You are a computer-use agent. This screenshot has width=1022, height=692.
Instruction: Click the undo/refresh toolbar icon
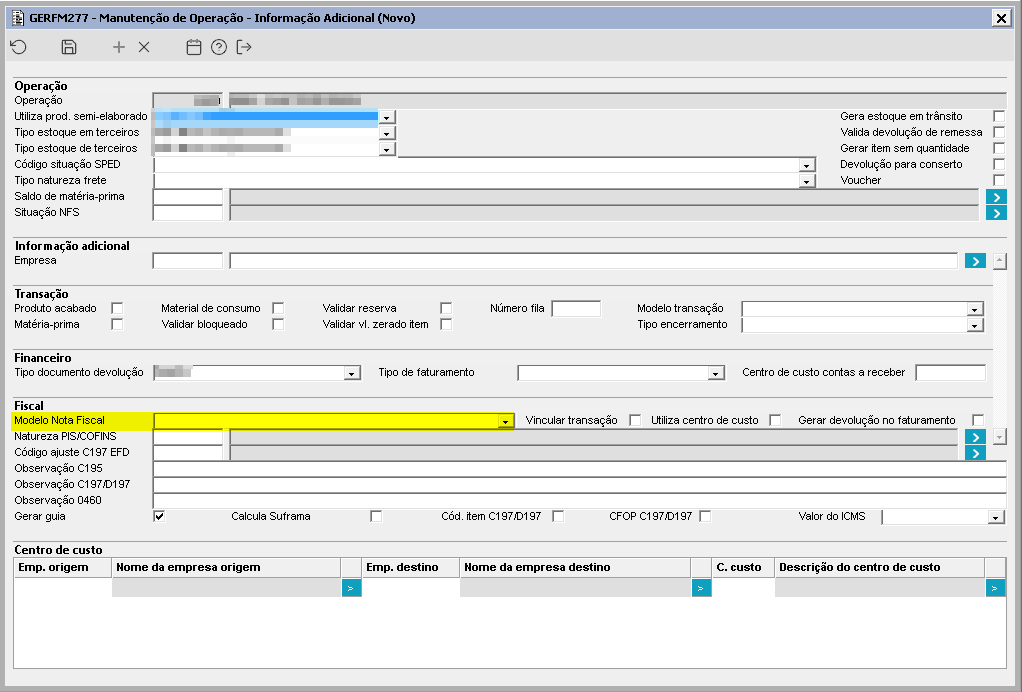click(x=19, y=47)
